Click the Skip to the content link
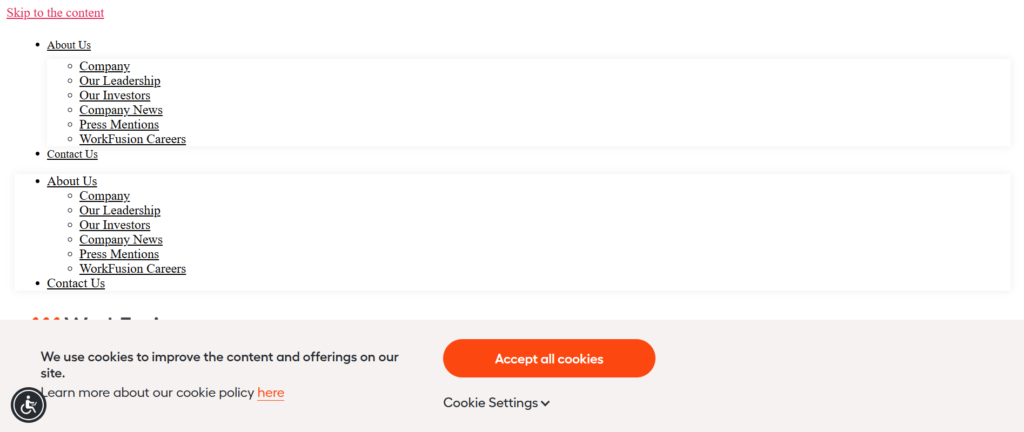 coord(55,13)
